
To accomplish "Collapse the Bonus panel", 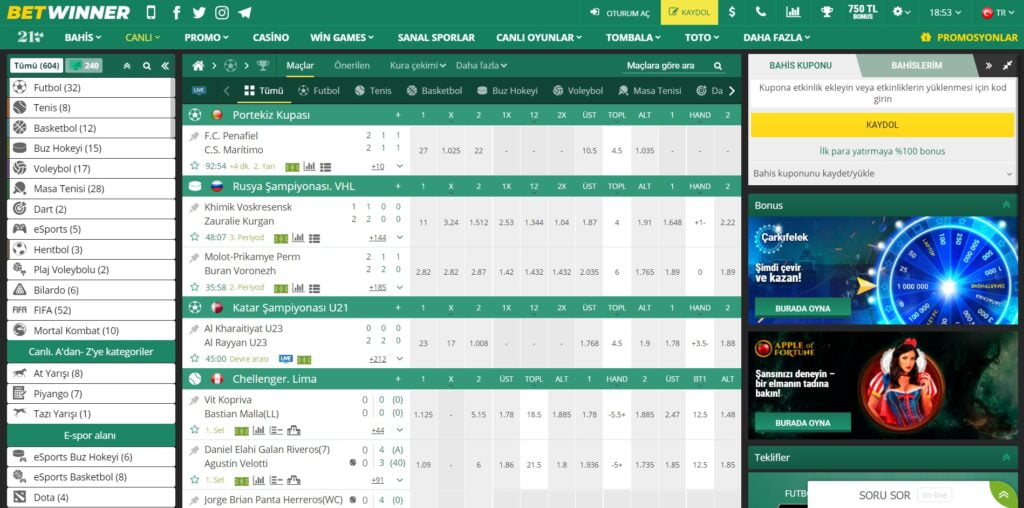I will click(1006, 205).
